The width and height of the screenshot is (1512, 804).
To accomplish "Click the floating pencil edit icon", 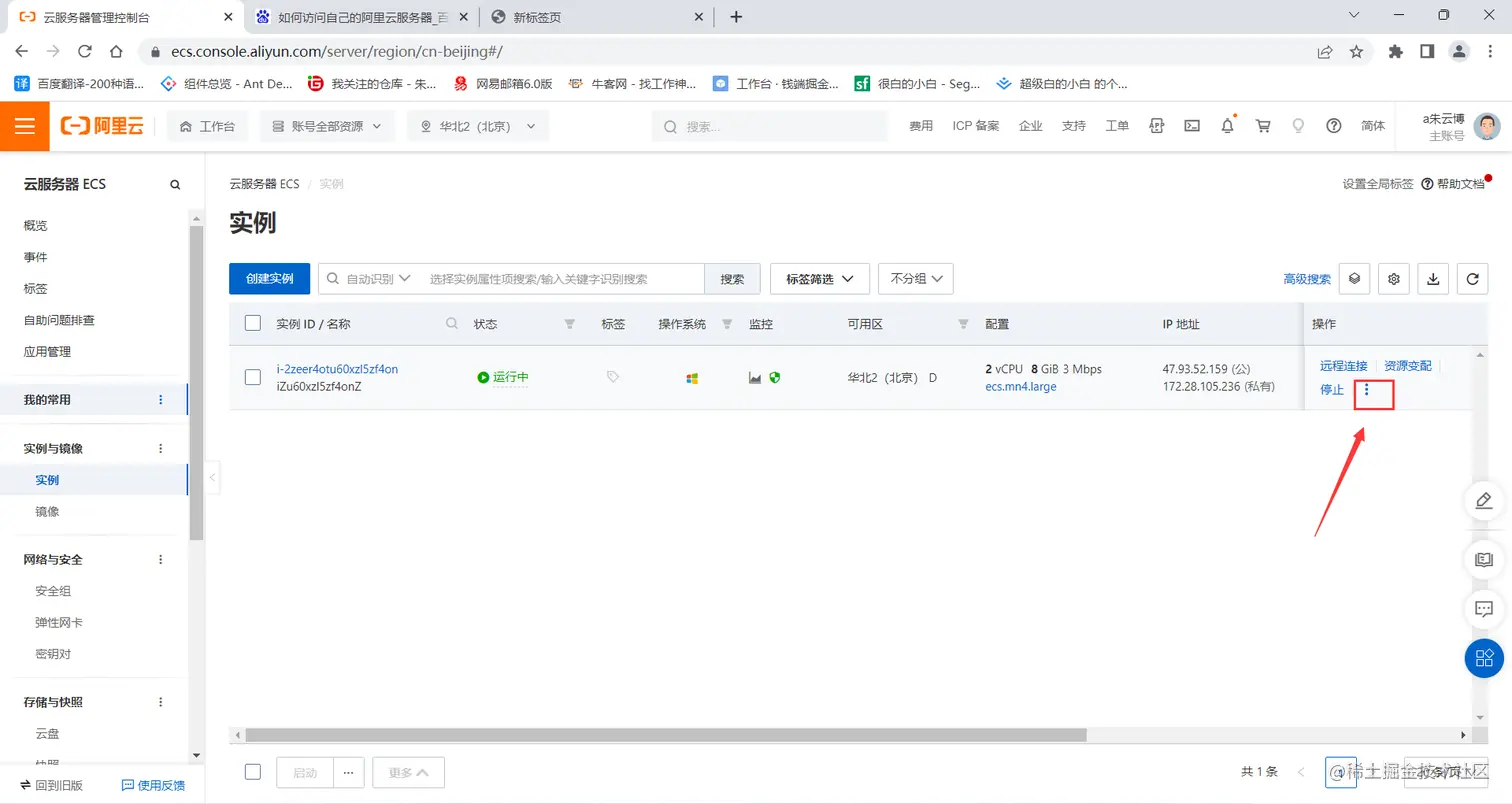I will pos(1485,502).
